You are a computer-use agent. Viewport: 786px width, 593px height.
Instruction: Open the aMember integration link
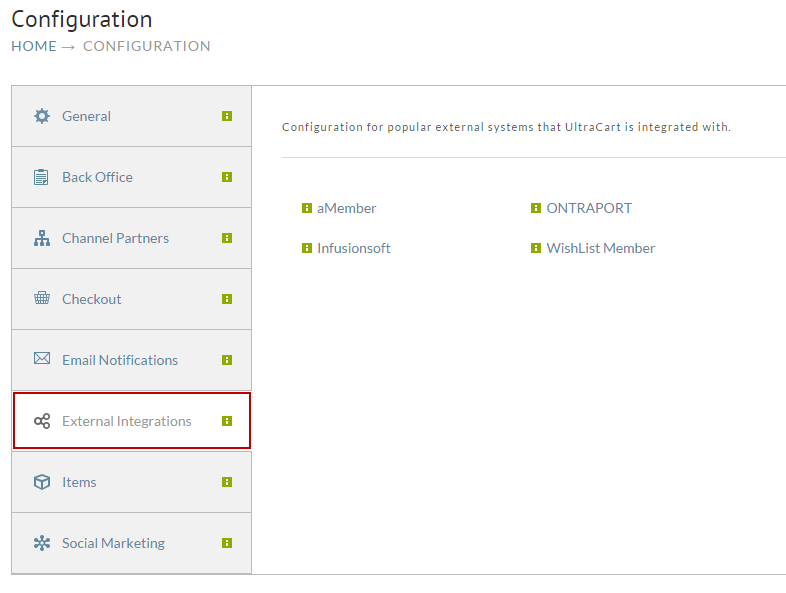point(346,208)
